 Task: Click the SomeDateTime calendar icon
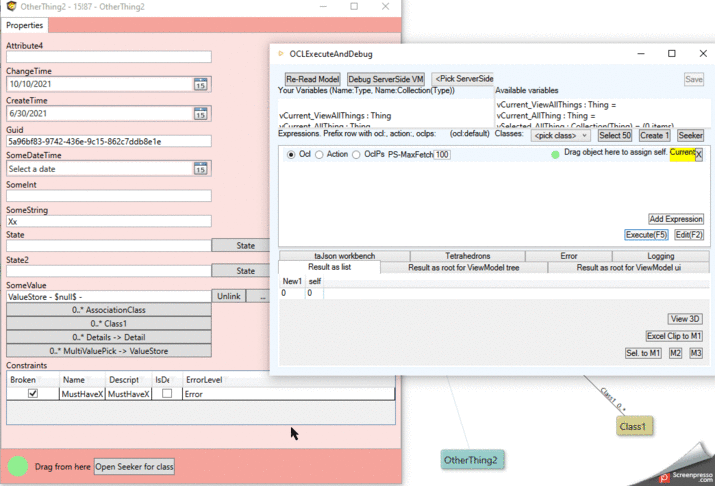pyautogui.click(x=200, y=169)
